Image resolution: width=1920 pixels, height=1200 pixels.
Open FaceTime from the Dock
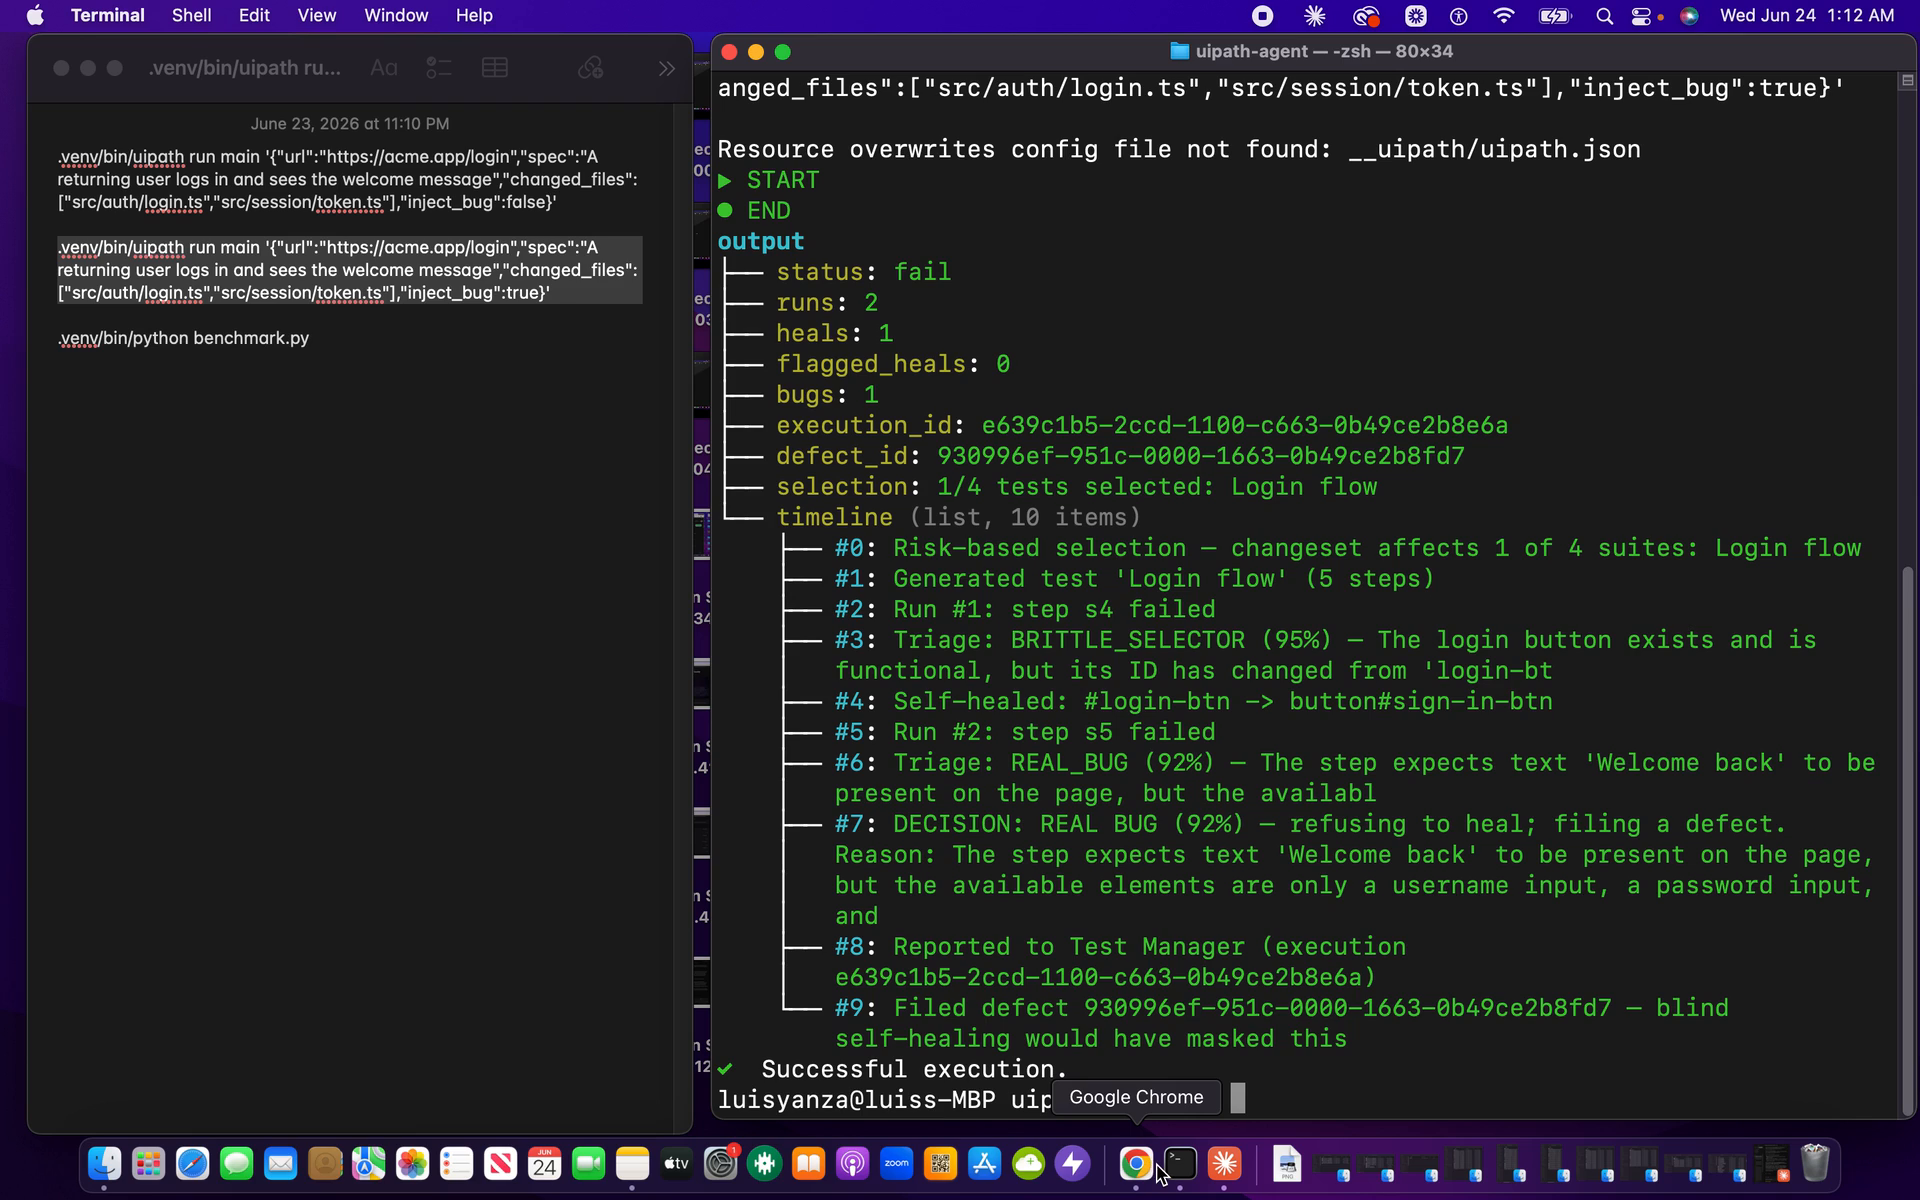pyautogui.click(x=588, y=1163)
